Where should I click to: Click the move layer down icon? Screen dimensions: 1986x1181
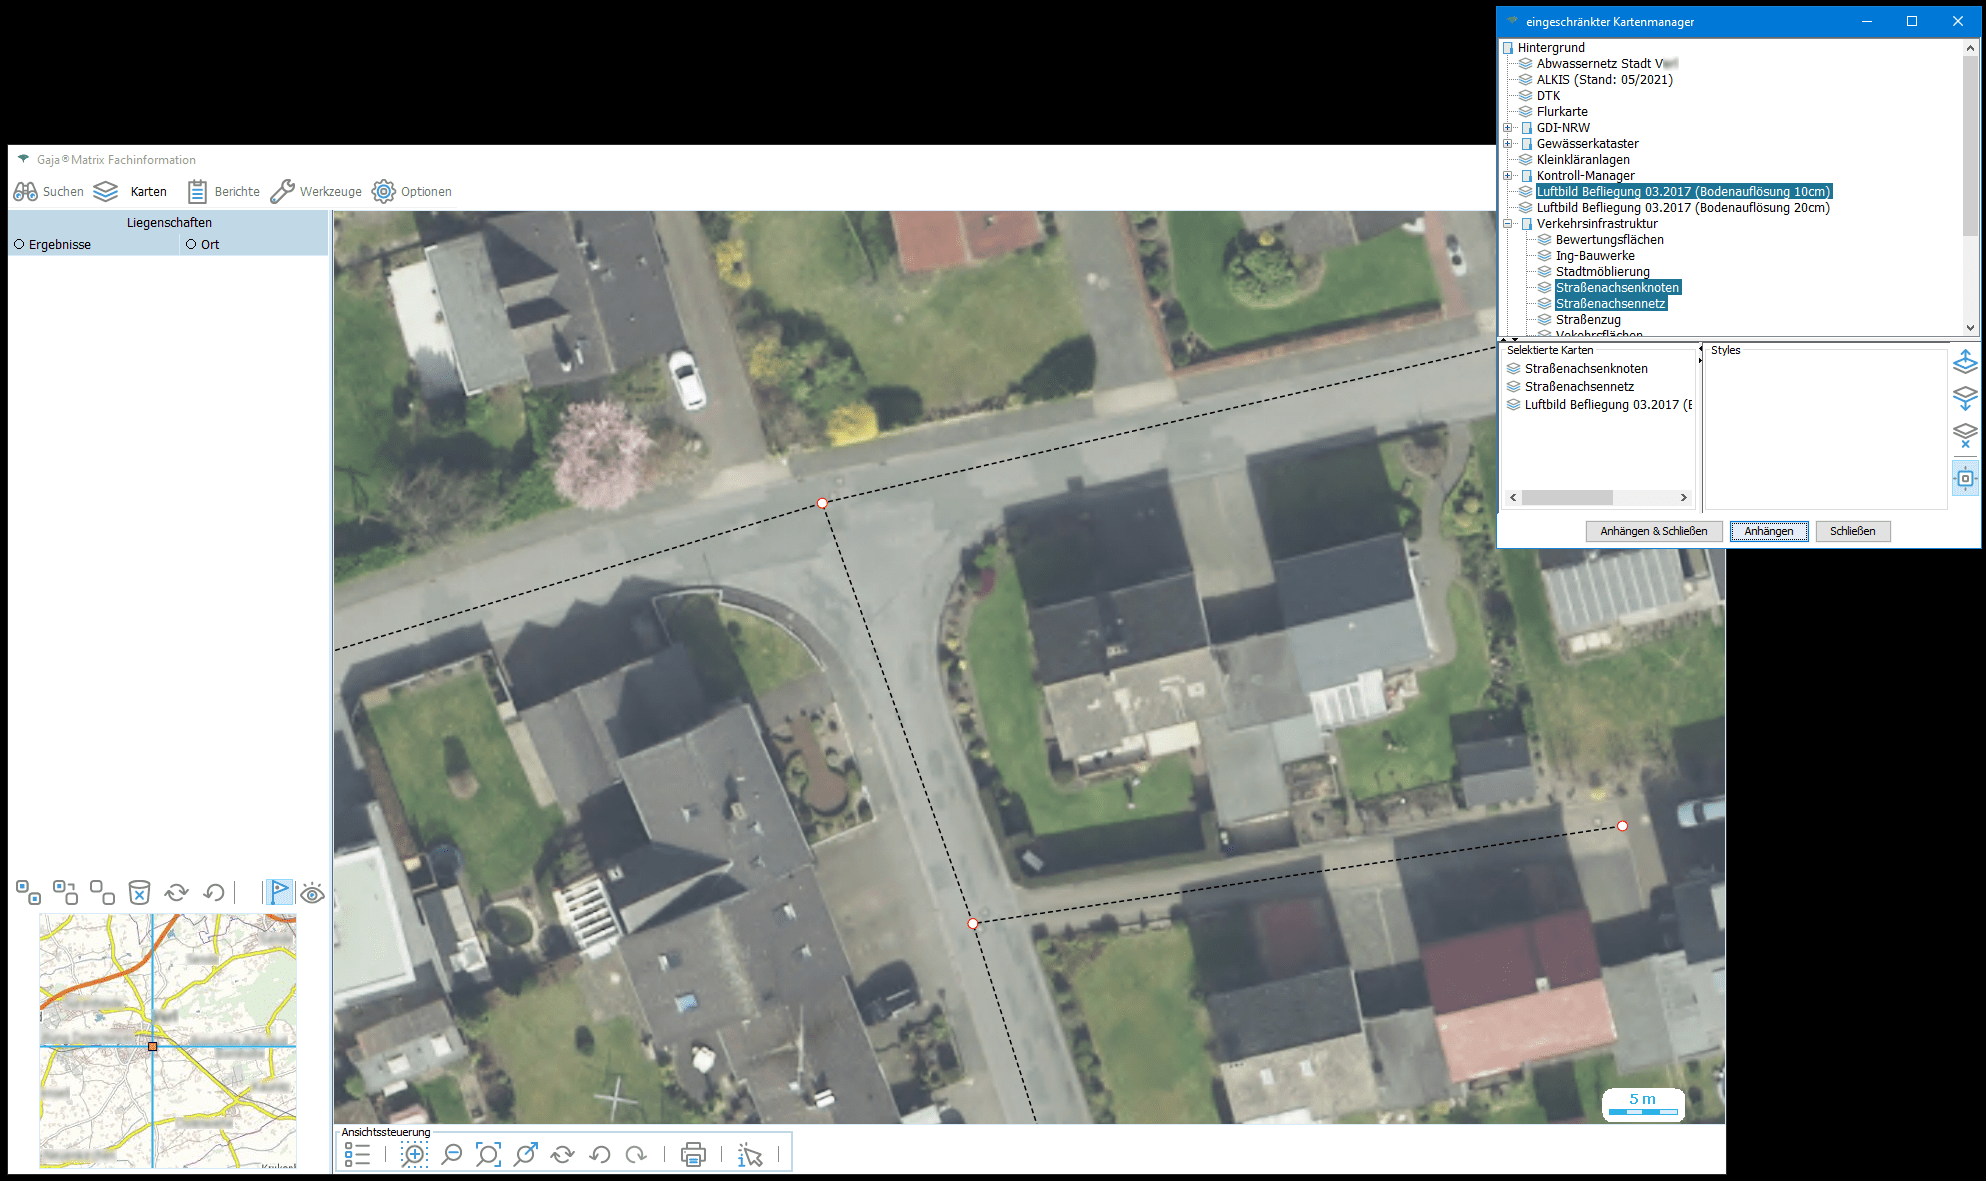[x=1965, y=398]
